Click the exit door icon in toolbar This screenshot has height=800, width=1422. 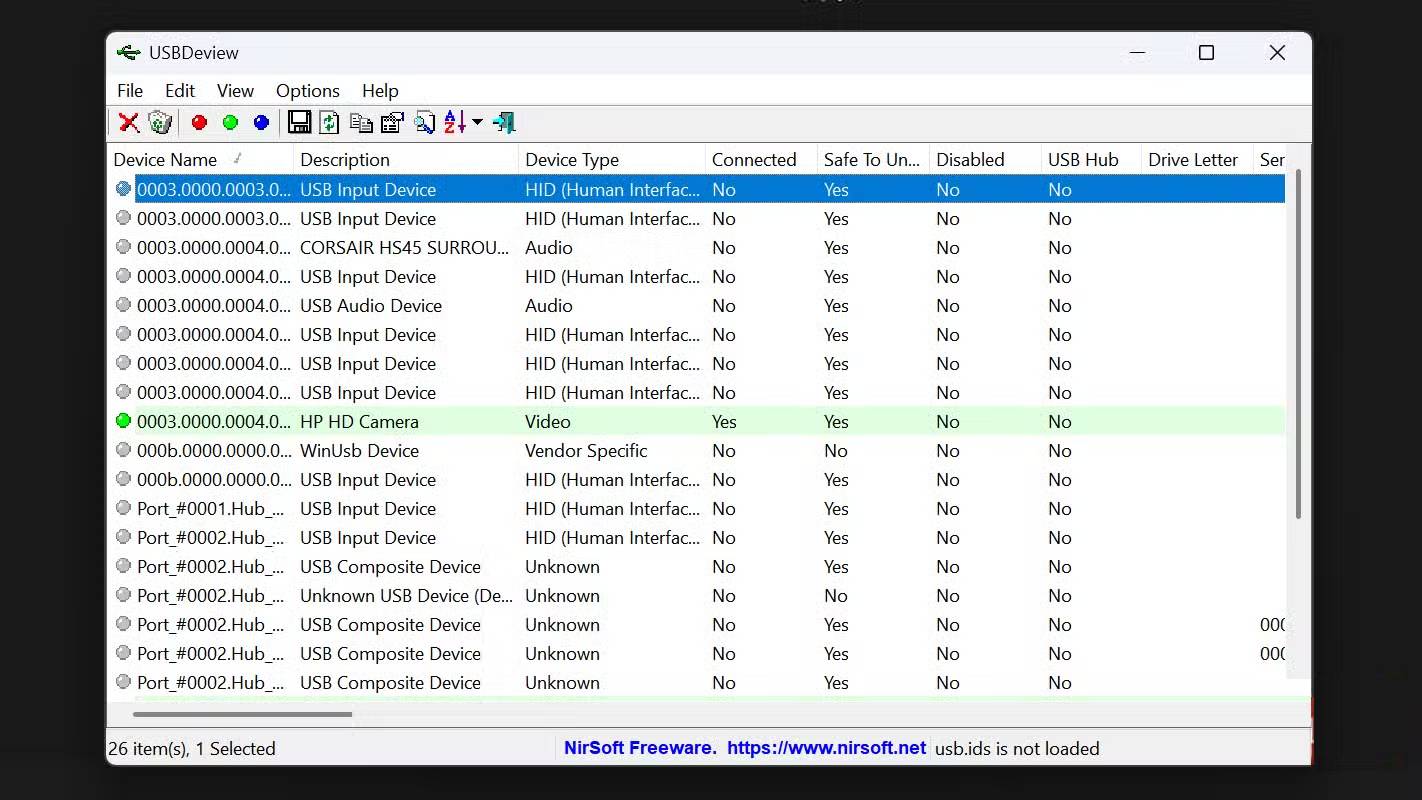click(x=504, y=123)
